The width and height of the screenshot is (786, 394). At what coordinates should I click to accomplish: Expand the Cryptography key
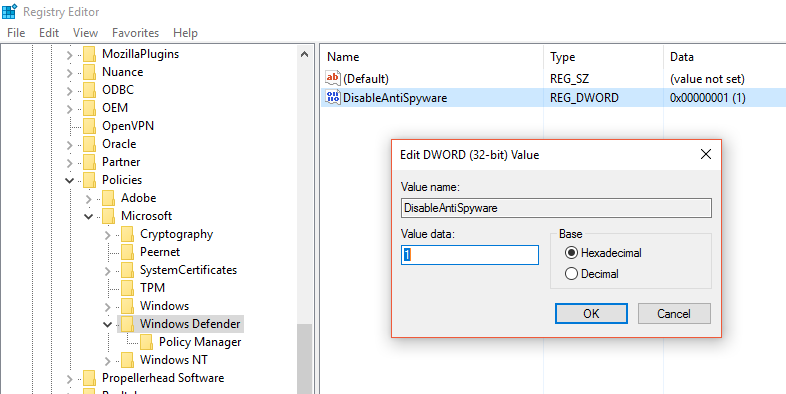pos(108,235)
